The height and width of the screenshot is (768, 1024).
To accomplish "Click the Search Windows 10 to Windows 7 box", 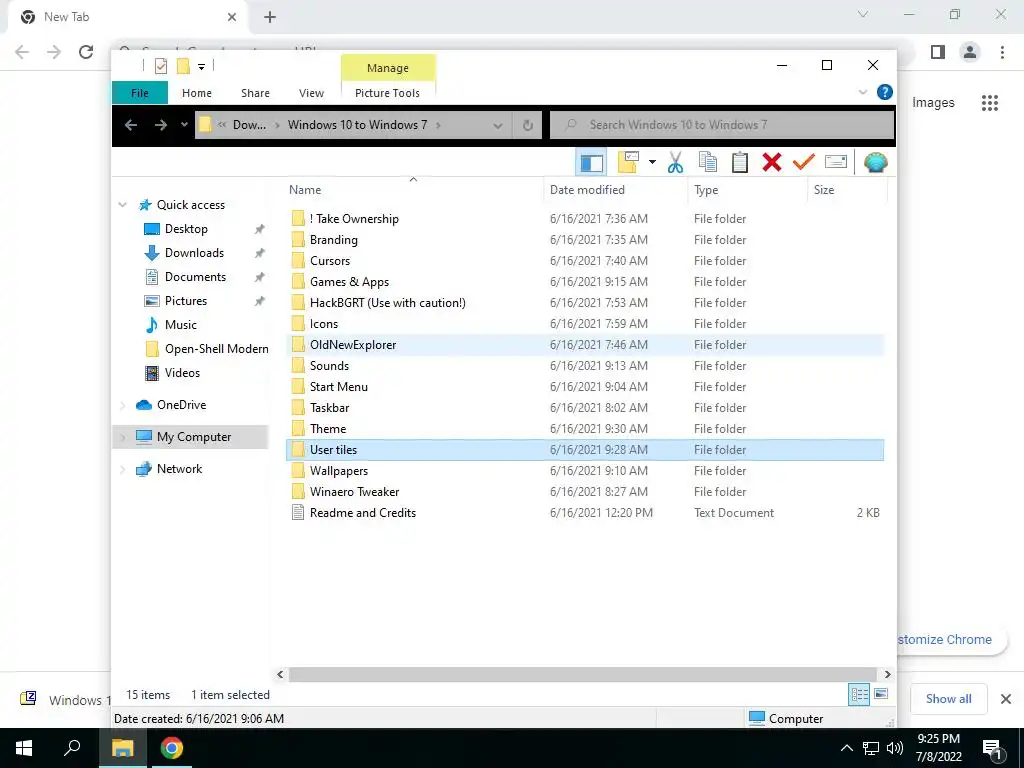I will [722, 125].
